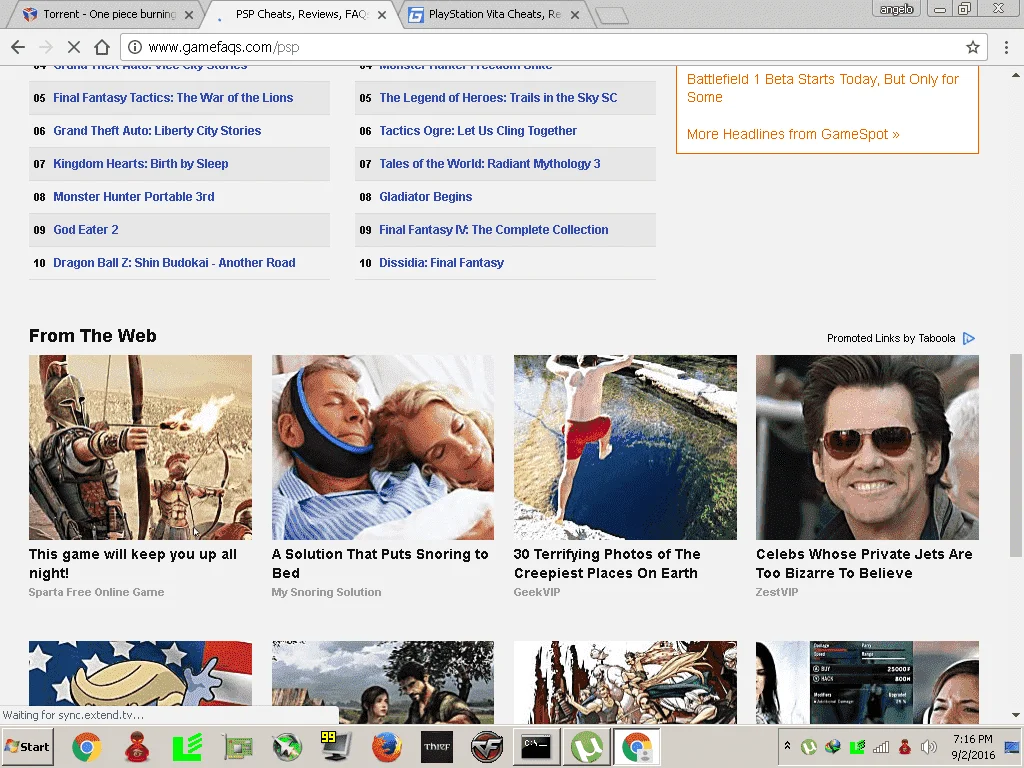Click 'This game will keep you up all night!'
The image size is (1024, 768).
[x=133, y=564]
